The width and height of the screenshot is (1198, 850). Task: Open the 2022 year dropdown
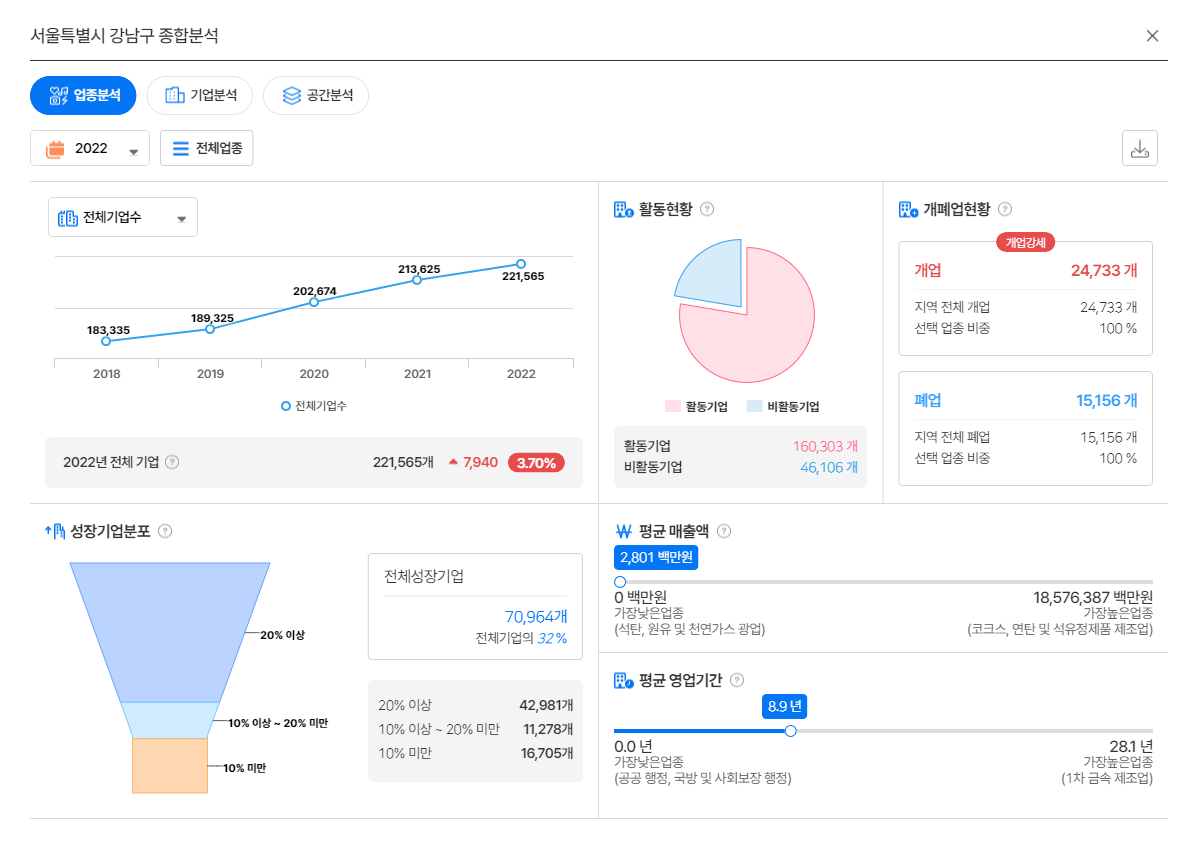(x=90, y=148)
